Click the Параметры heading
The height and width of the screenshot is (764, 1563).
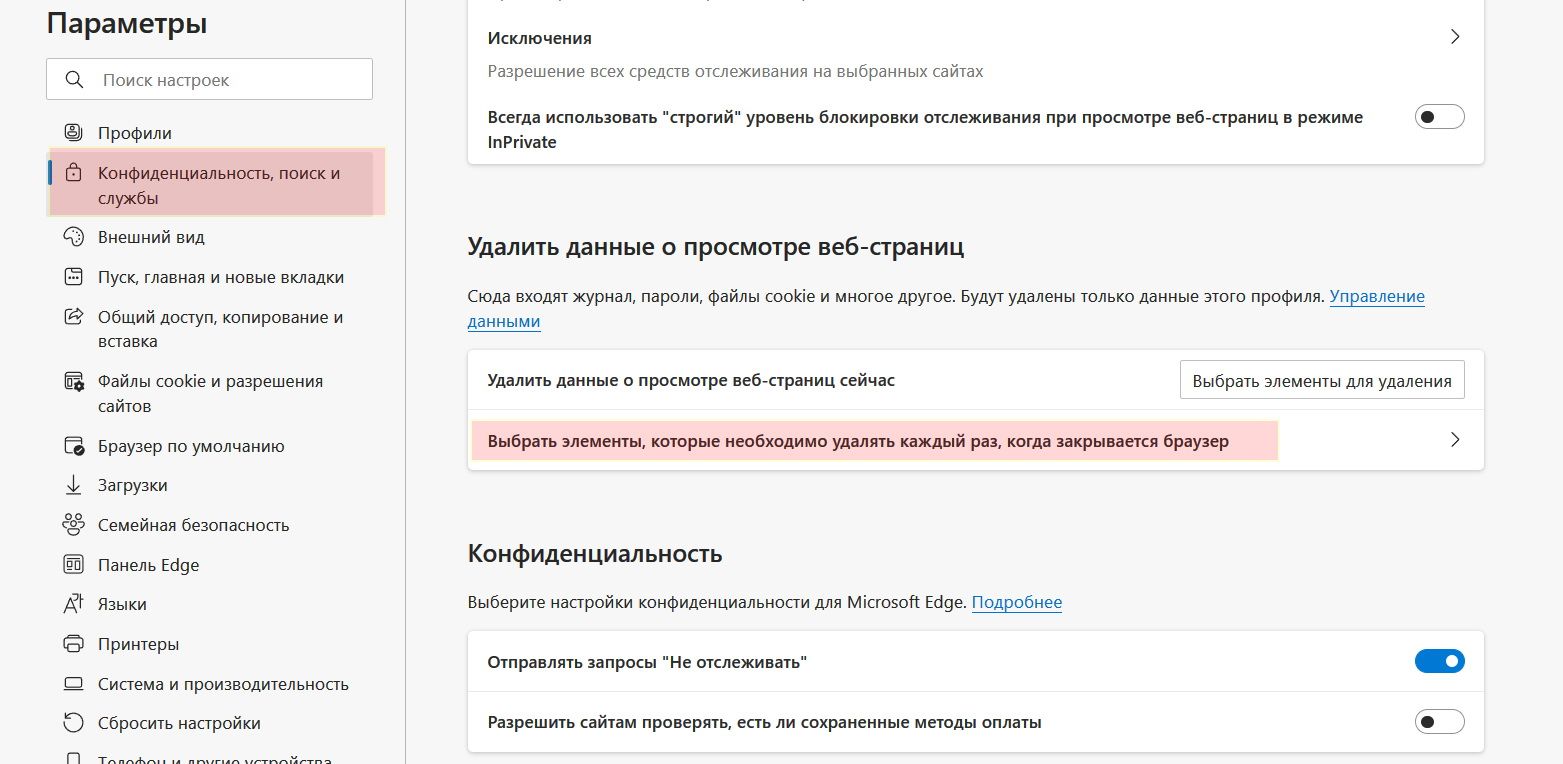[127, 23]
